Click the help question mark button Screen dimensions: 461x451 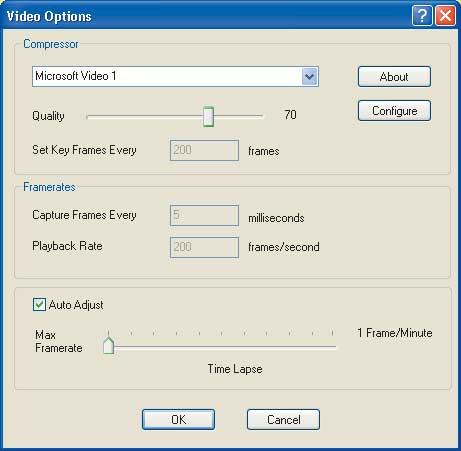[422, 16]
